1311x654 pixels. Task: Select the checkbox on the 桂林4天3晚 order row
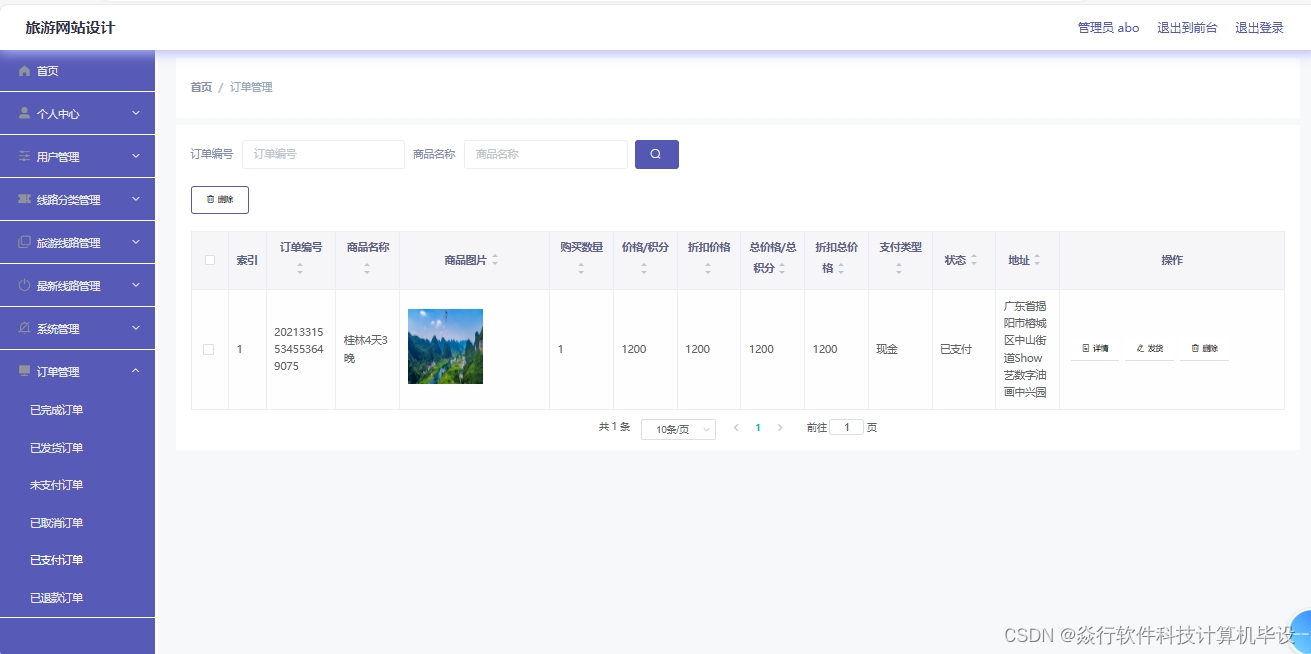tap(209, 349)
